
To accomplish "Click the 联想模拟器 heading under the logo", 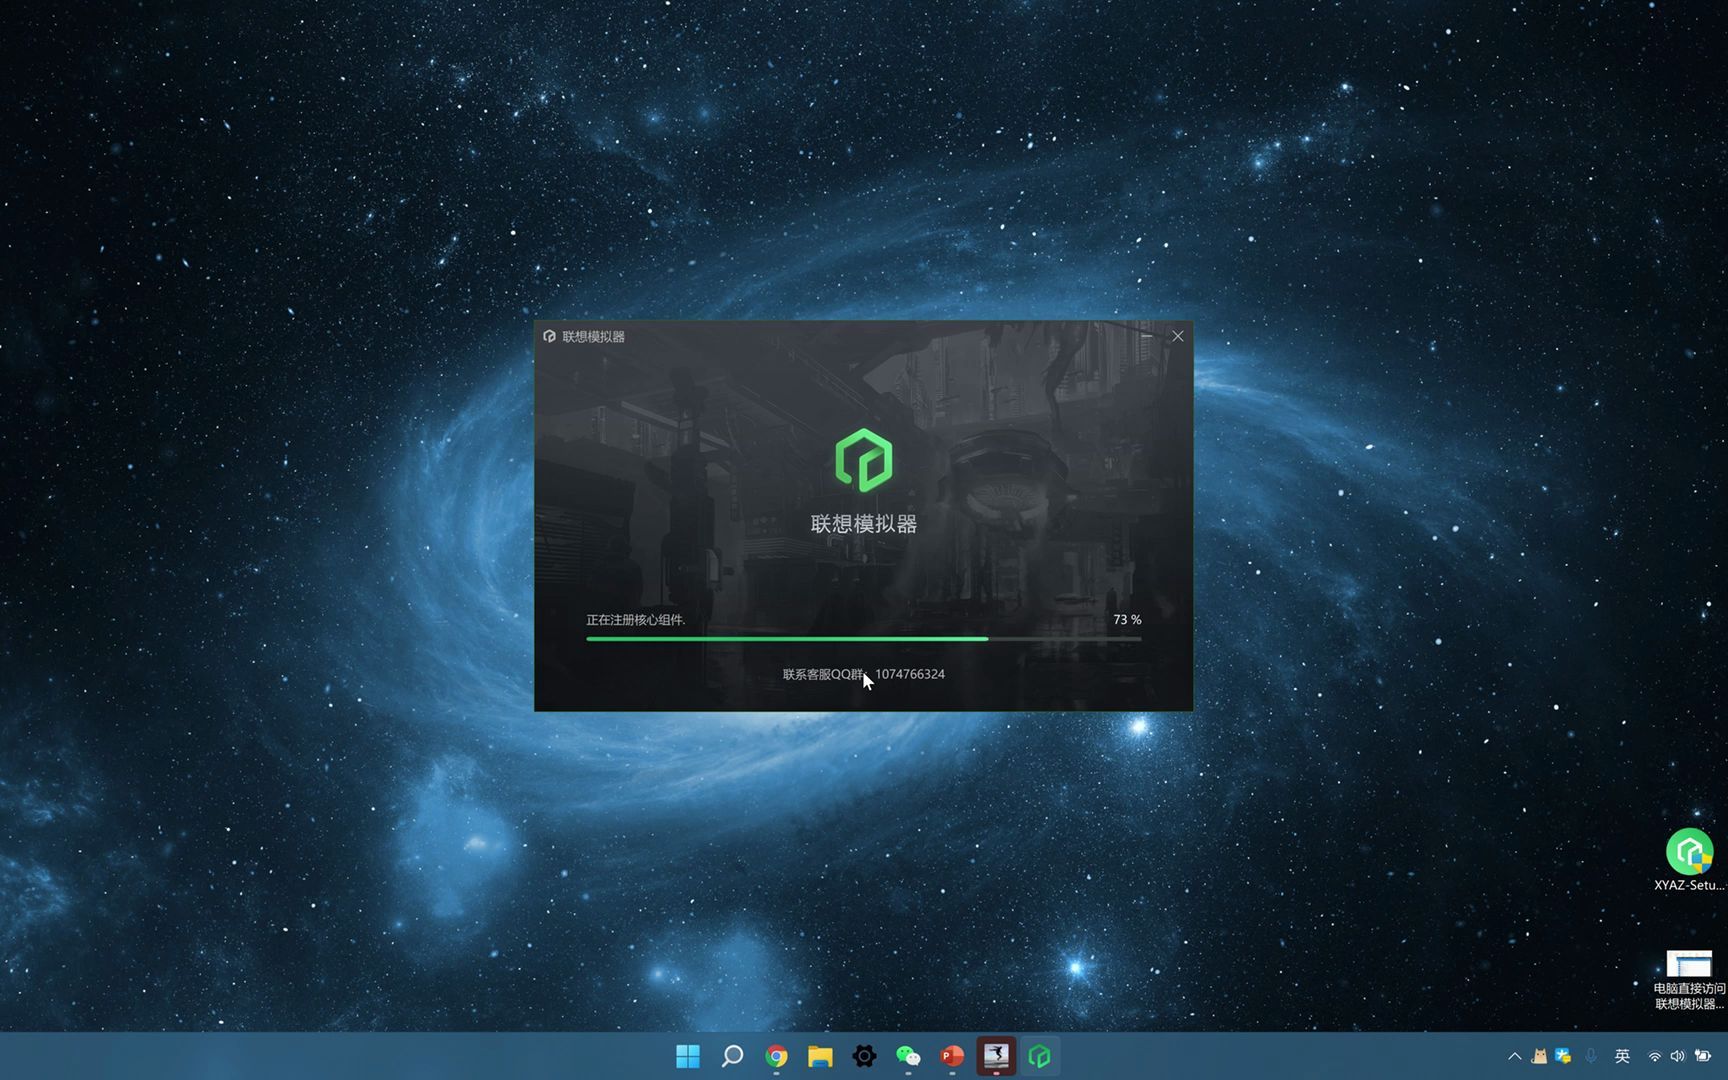I will pos(863,524).
